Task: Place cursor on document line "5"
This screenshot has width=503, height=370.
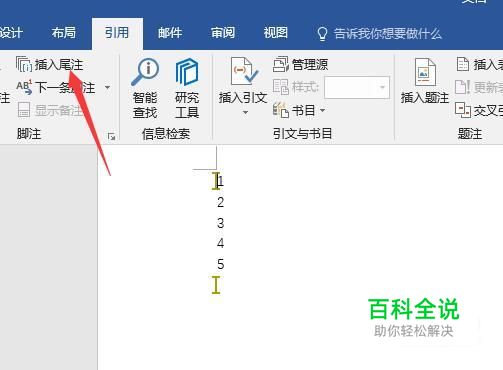Action: click(x=220, y=264)
